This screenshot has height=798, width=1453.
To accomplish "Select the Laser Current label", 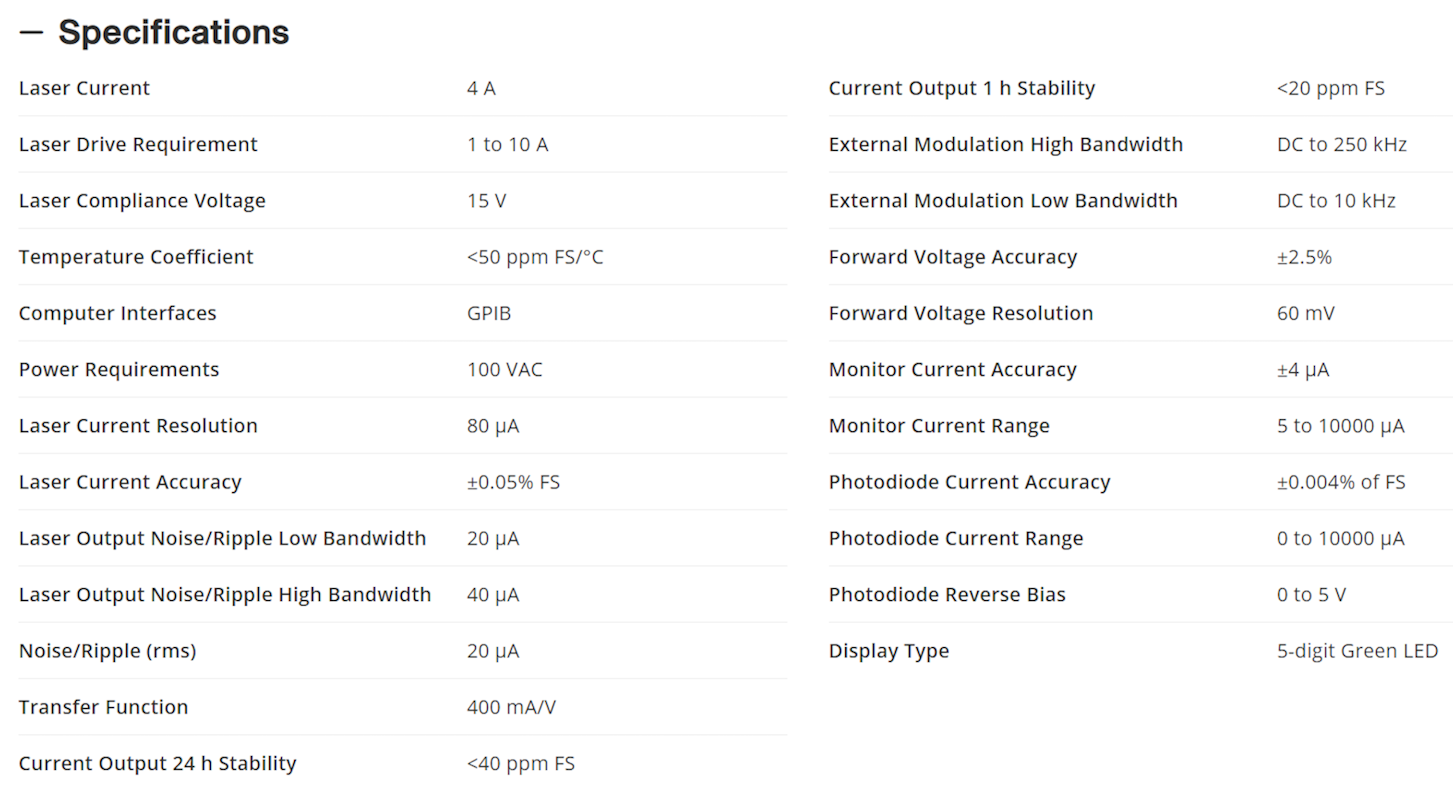I will point(84,88).
